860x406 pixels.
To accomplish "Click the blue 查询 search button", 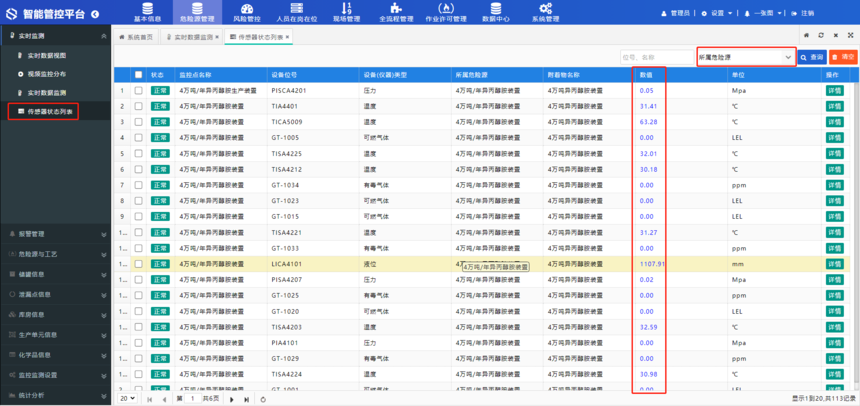I will click(812, 57).
